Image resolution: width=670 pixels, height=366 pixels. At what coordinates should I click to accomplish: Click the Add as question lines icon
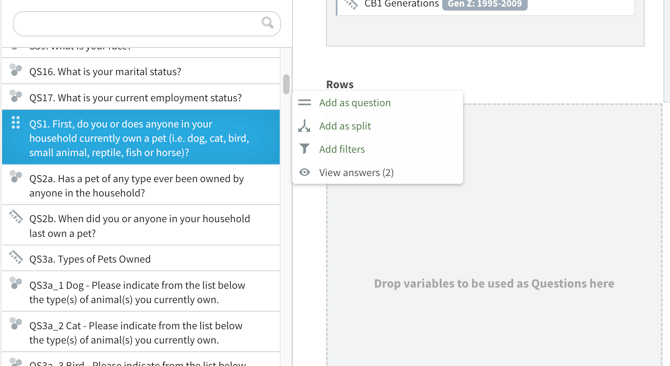click(x=305, y=102)
